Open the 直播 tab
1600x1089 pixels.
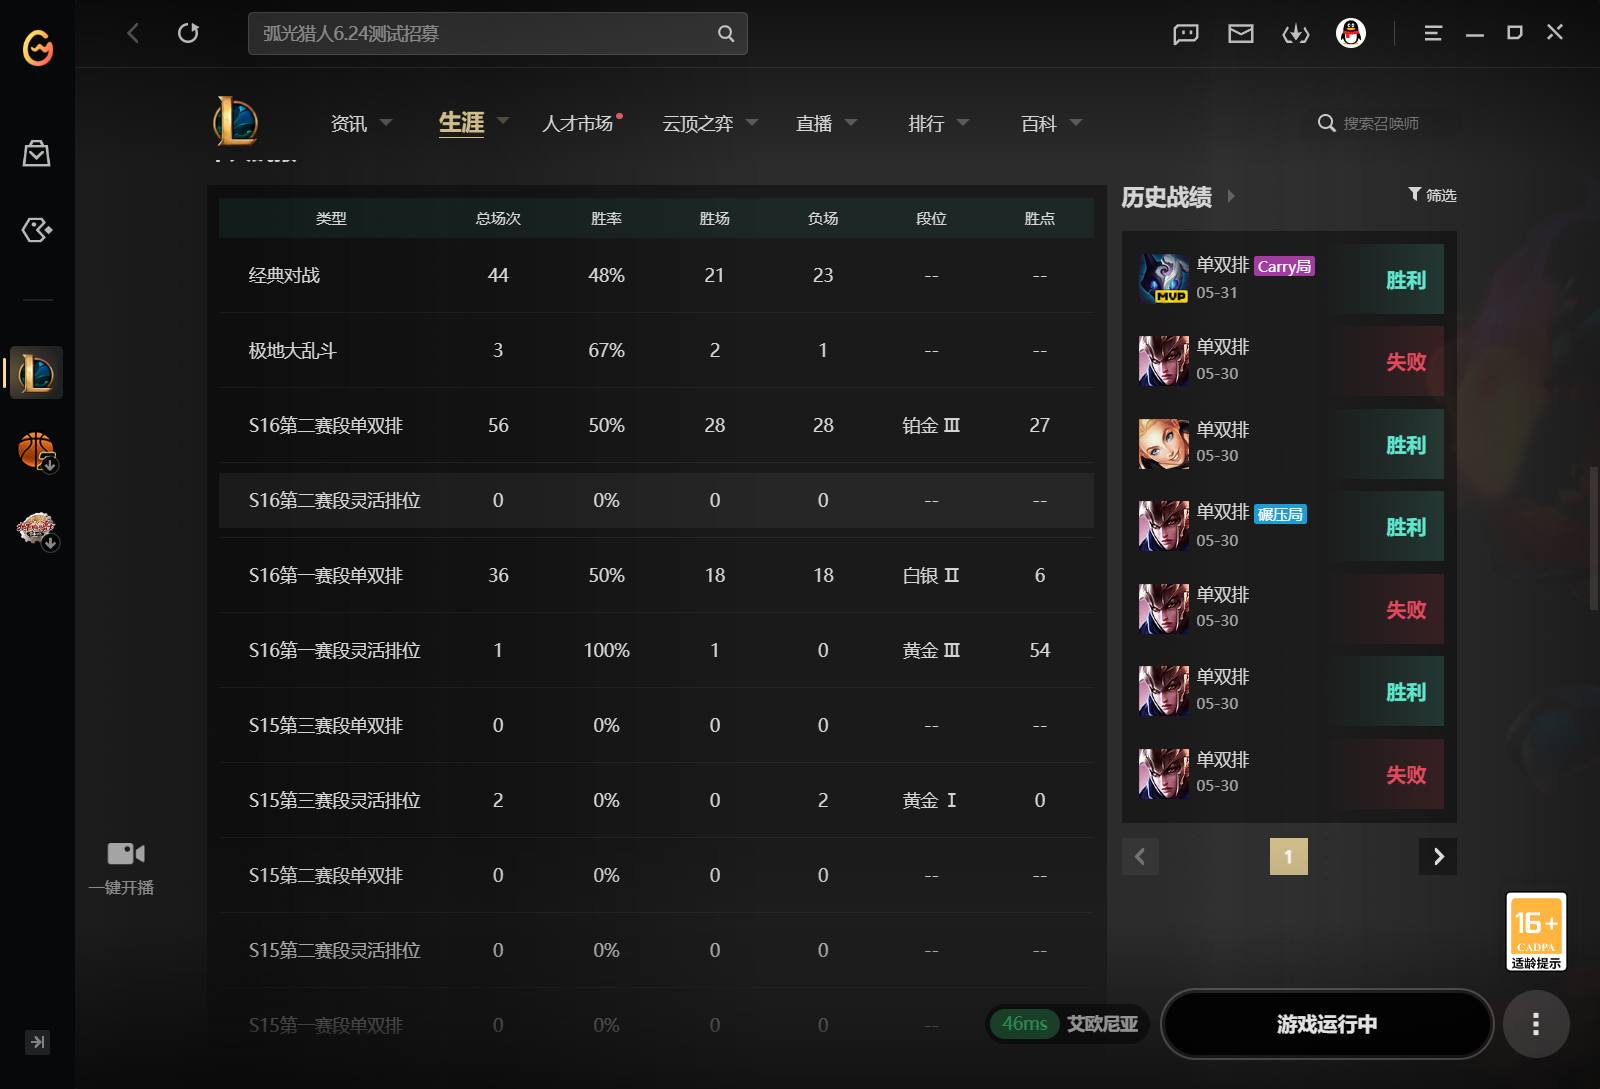pyautogui.click(x=814, y=123)
